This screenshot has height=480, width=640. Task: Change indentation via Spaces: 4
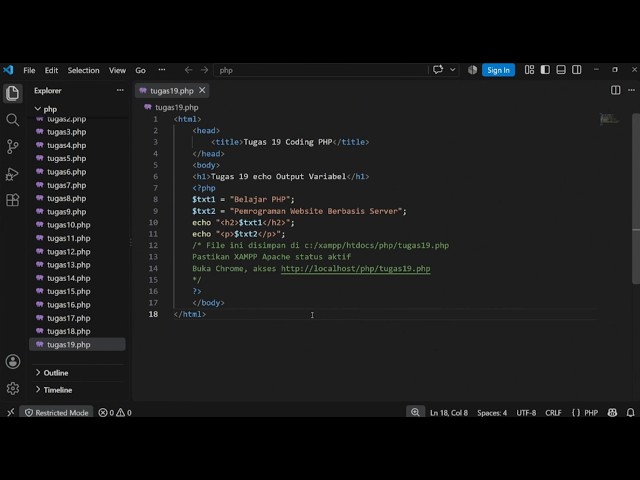(492, 413)
